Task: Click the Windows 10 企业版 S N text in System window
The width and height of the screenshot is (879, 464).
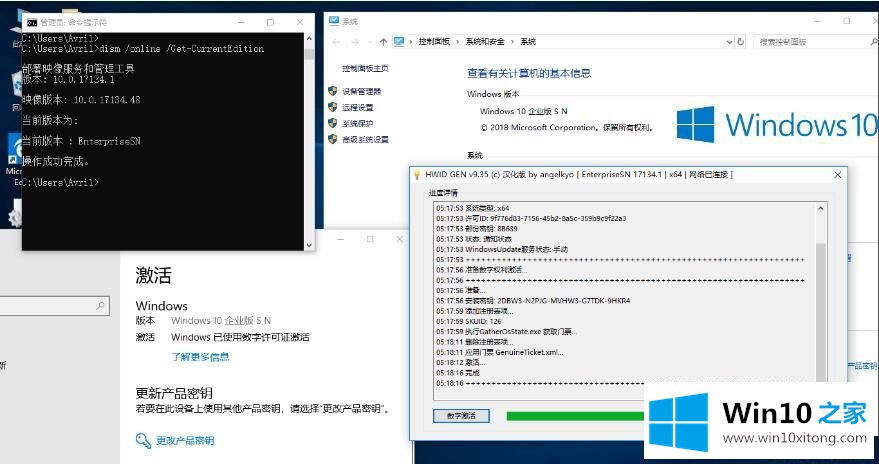Action: (x=524, y=111)
